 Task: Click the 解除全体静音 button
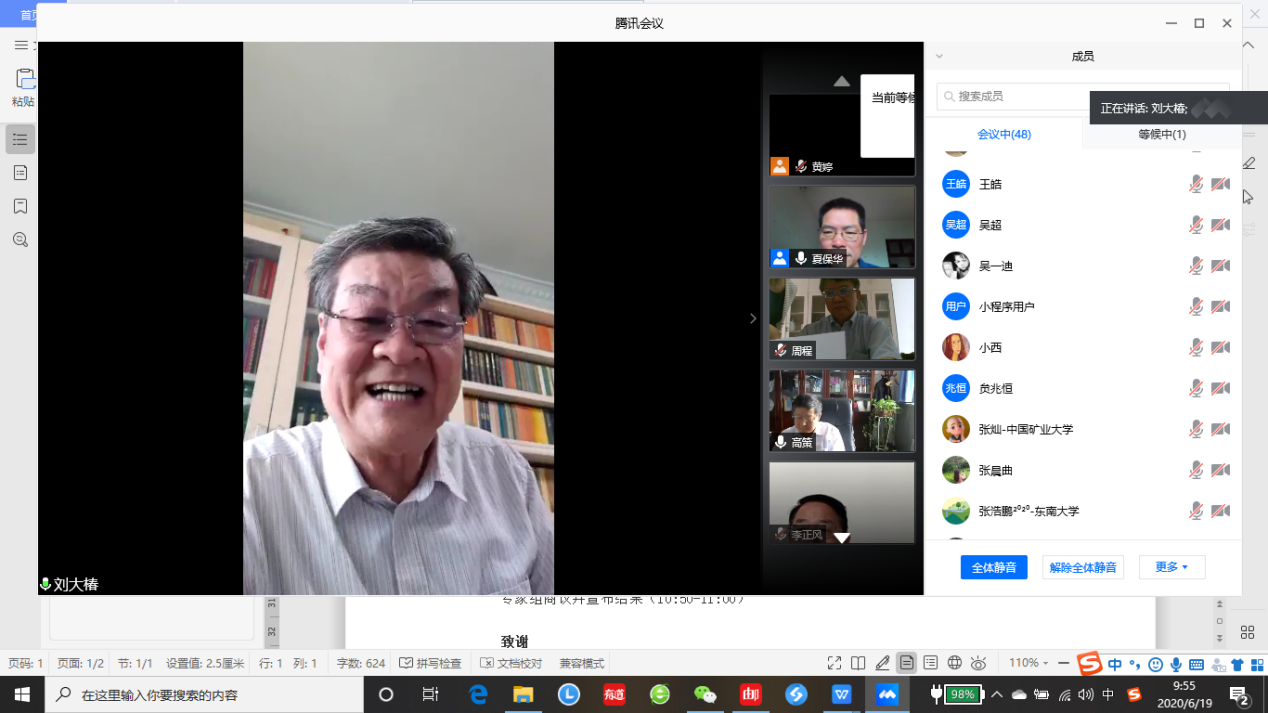tap(1082, 567)
